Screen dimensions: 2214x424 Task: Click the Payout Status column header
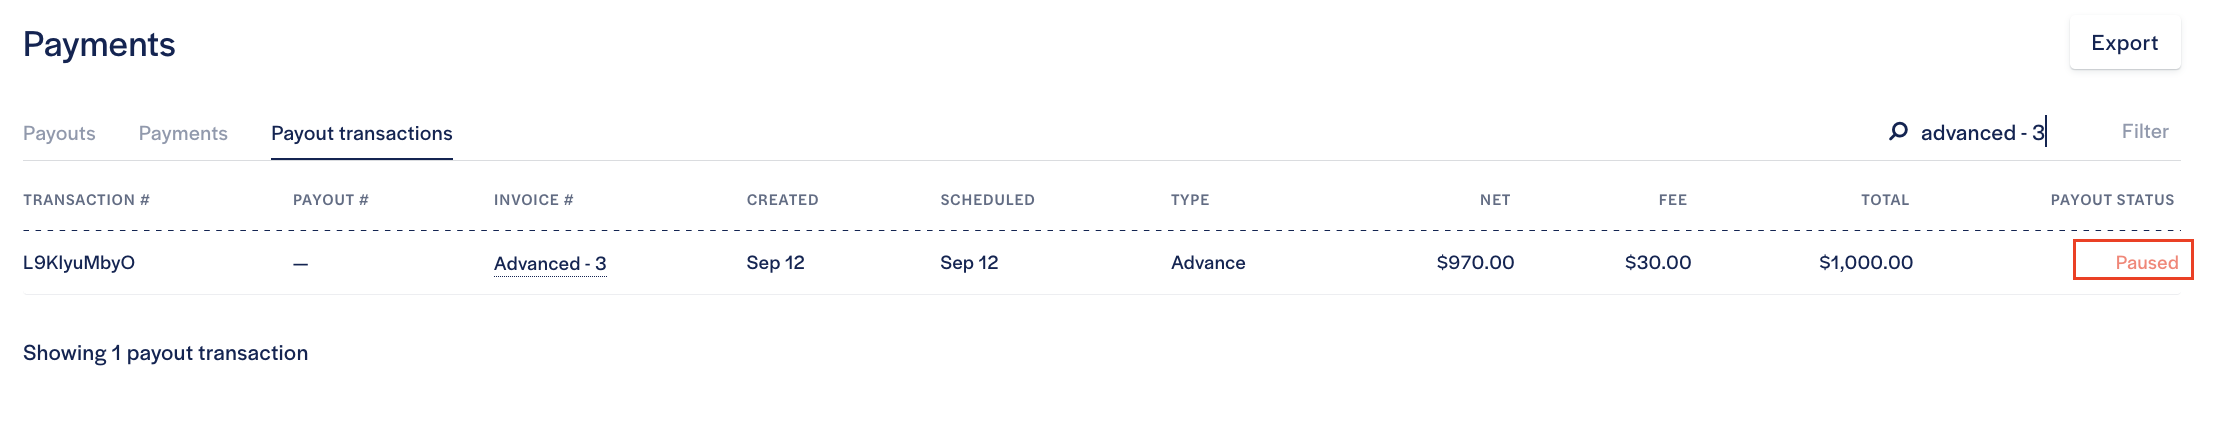tap(2112, 200)
